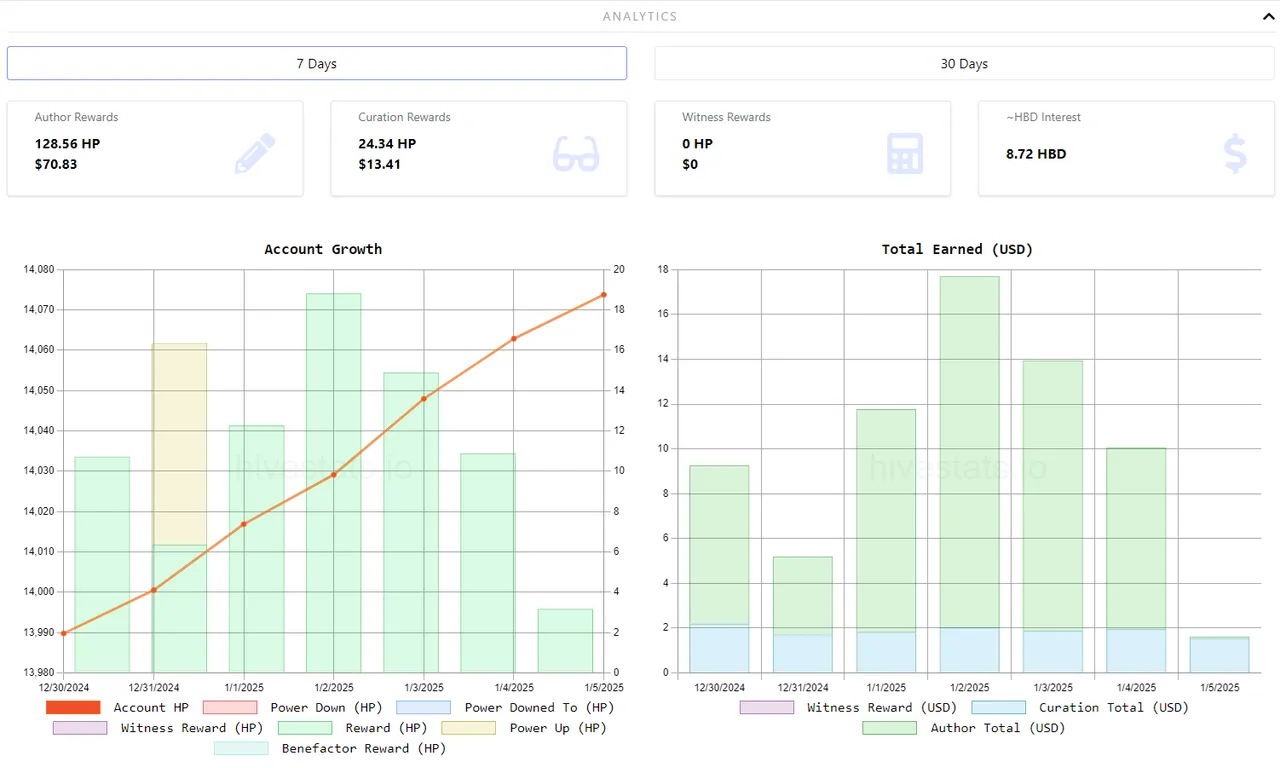The height and width of the screenshot is (768, 1280).
Task: Click the Curation Total bar for 1/5/2025
Action: point(1219,655)
